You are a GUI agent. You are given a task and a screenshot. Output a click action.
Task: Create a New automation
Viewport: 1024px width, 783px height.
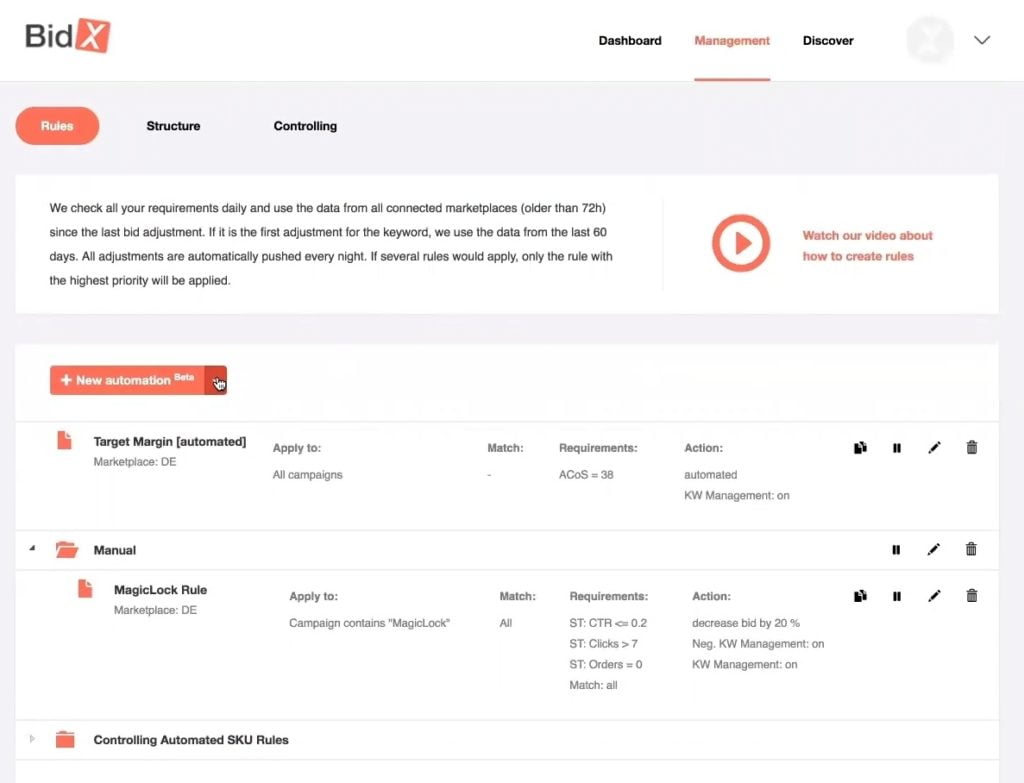click(127, 380)
